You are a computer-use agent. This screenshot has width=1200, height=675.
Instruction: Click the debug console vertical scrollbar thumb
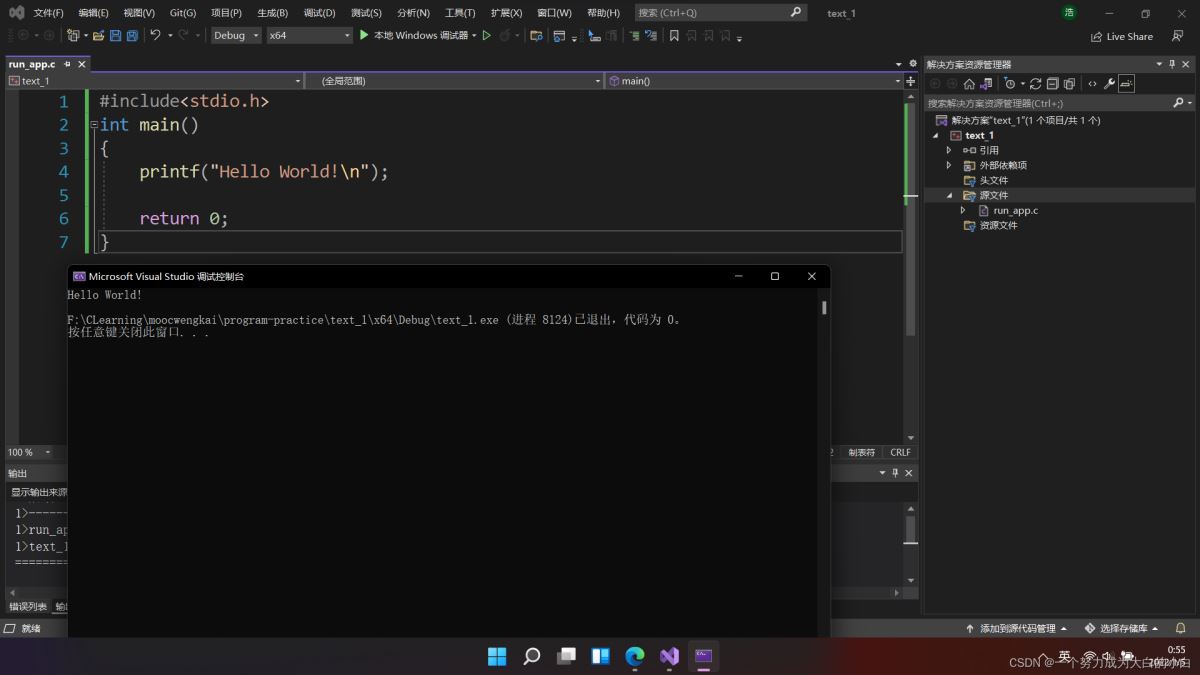point(824,308)
